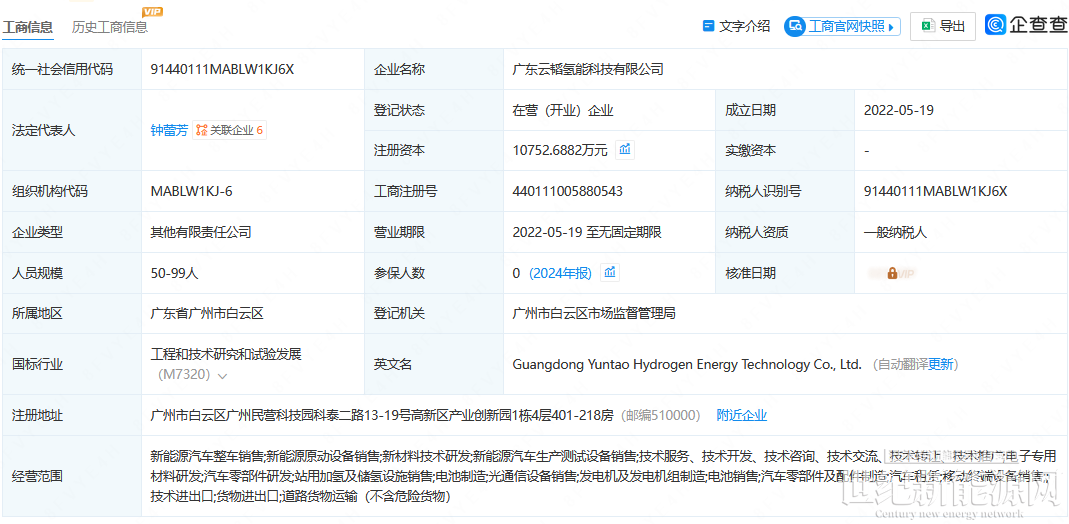
Task: Click the Excel icon on 导出 button
Action: tap(927, 26)
